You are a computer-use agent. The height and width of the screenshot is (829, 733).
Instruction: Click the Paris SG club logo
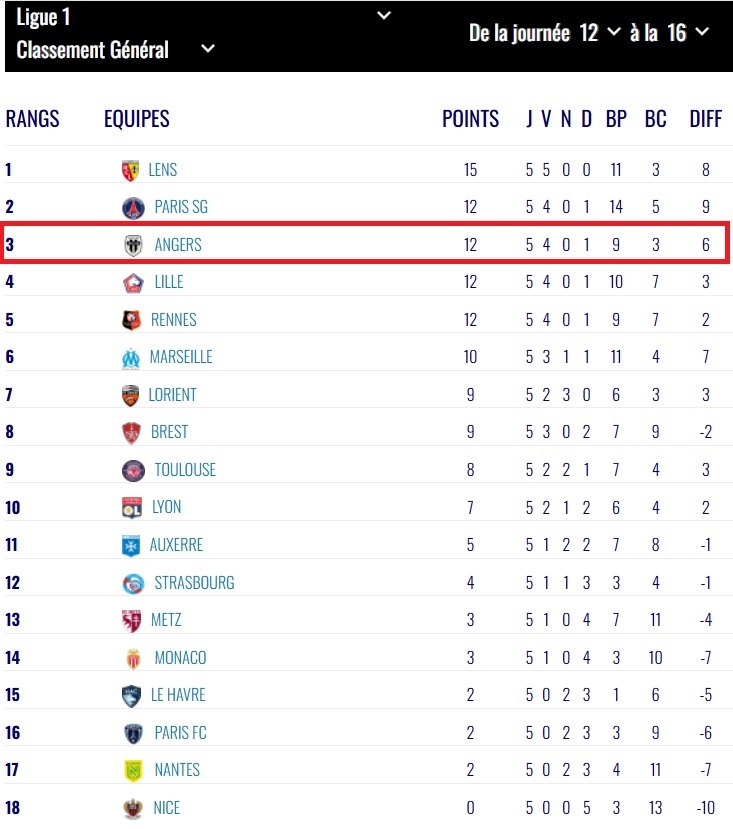[133, 208]
